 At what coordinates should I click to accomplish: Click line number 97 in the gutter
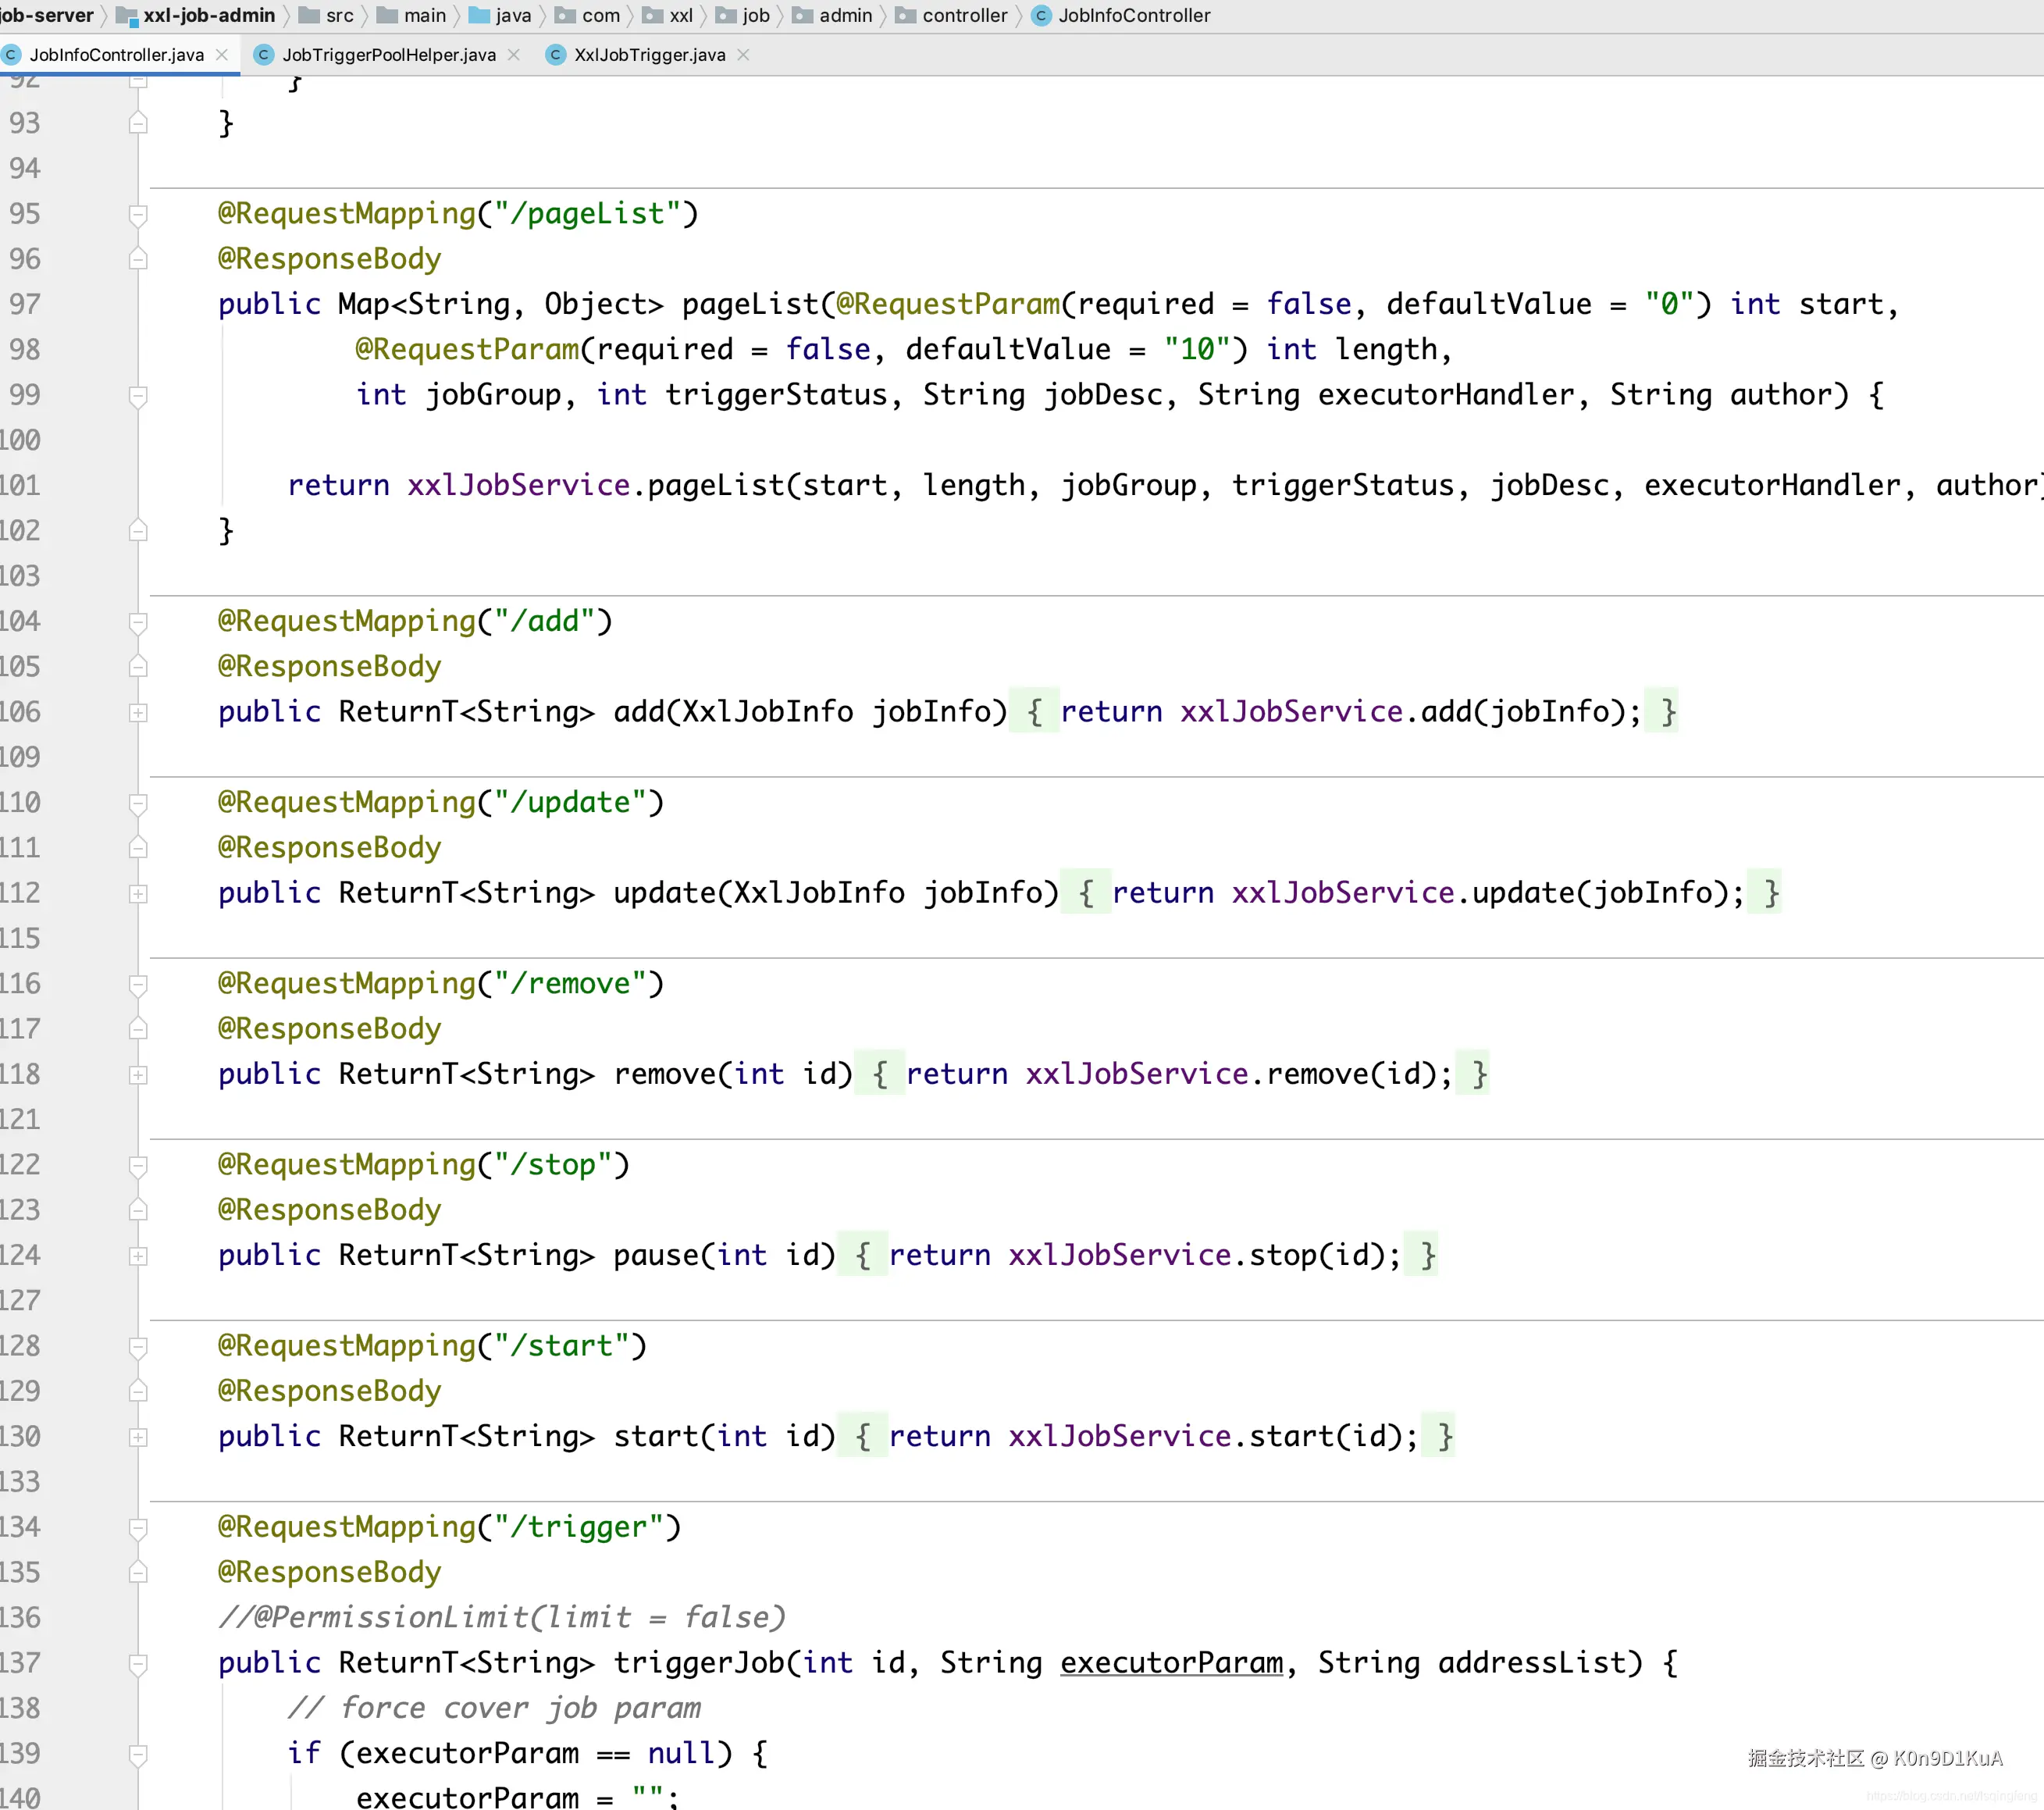tap(25, 305)
